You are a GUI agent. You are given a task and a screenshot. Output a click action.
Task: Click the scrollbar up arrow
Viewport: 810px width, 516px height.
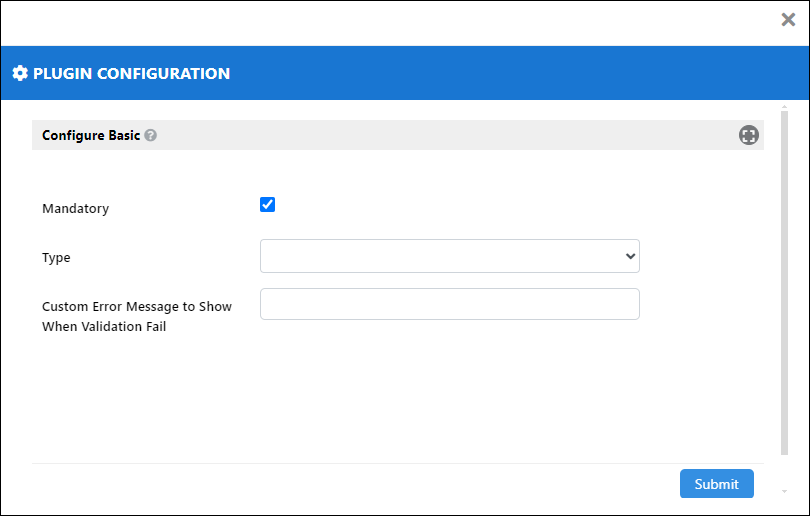pos(784,107)
